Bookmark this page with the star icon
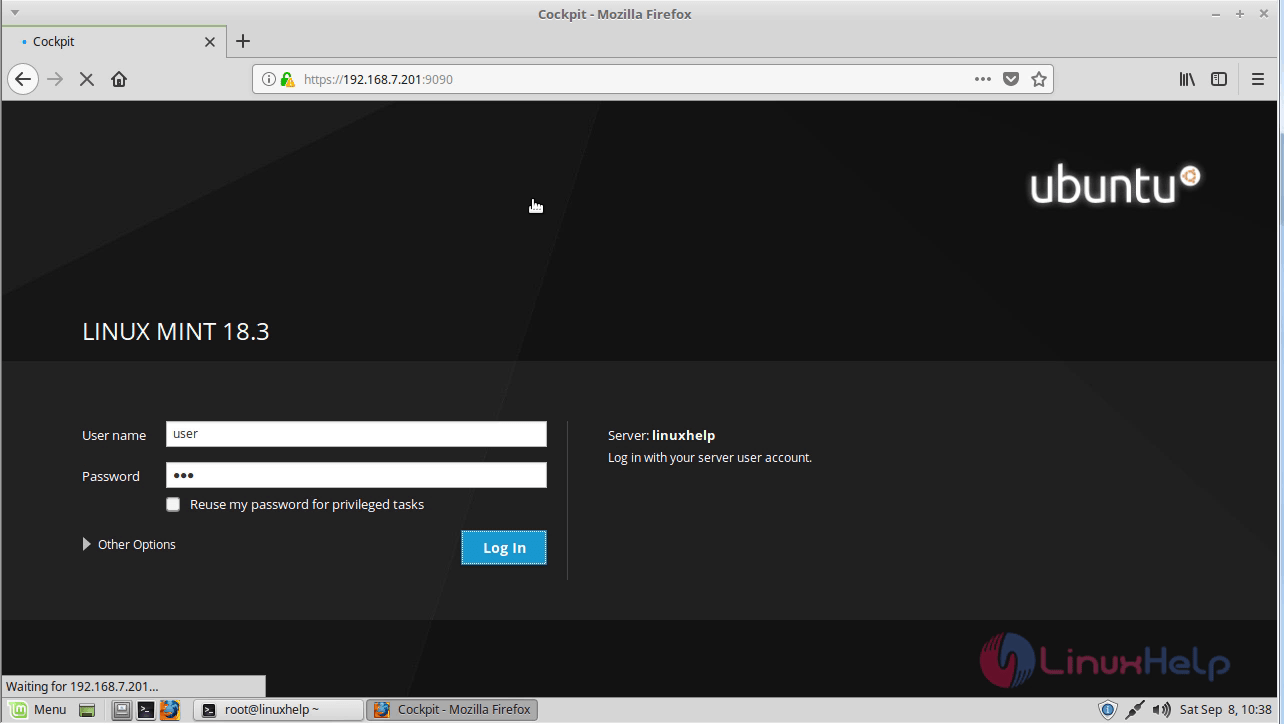This screenshot has width=1284, height=724. pos(1039,79)
